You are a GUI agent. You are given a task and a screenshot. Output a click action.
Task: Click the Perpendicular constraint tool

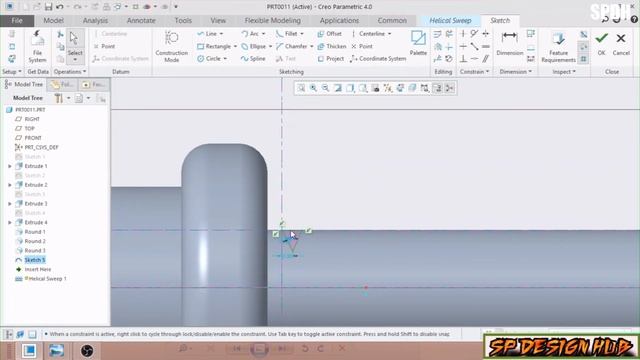[x=463, y=59]
